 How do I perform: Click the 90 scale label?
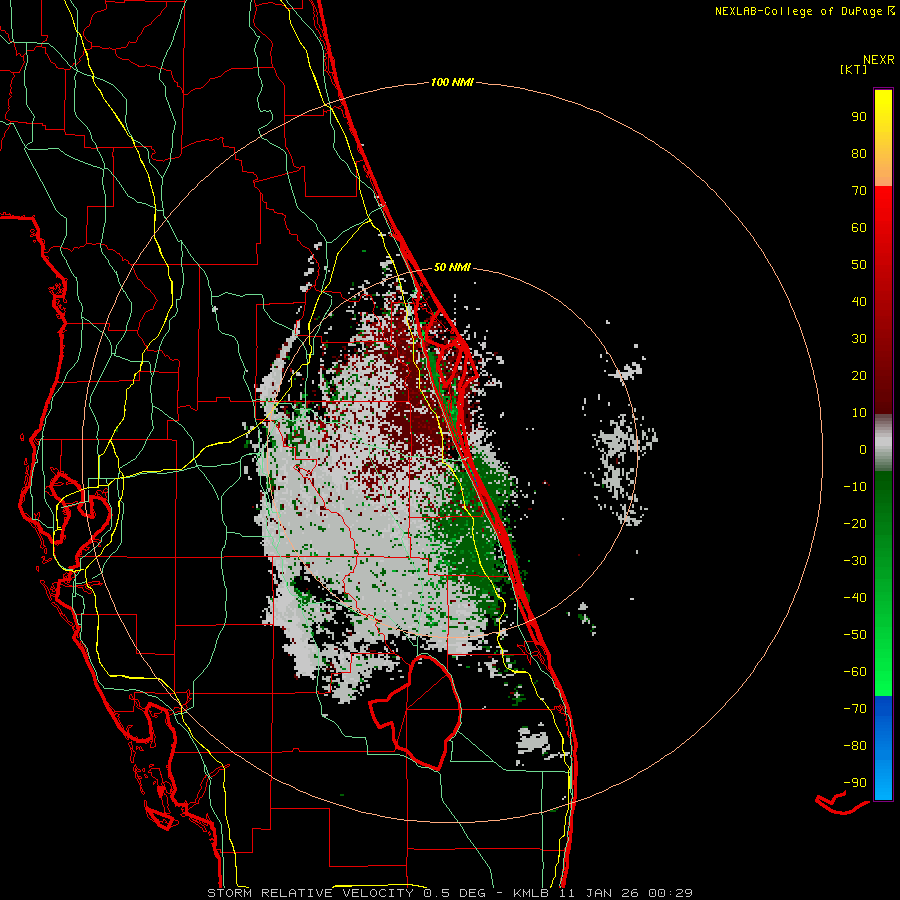(x=859, y=117)
